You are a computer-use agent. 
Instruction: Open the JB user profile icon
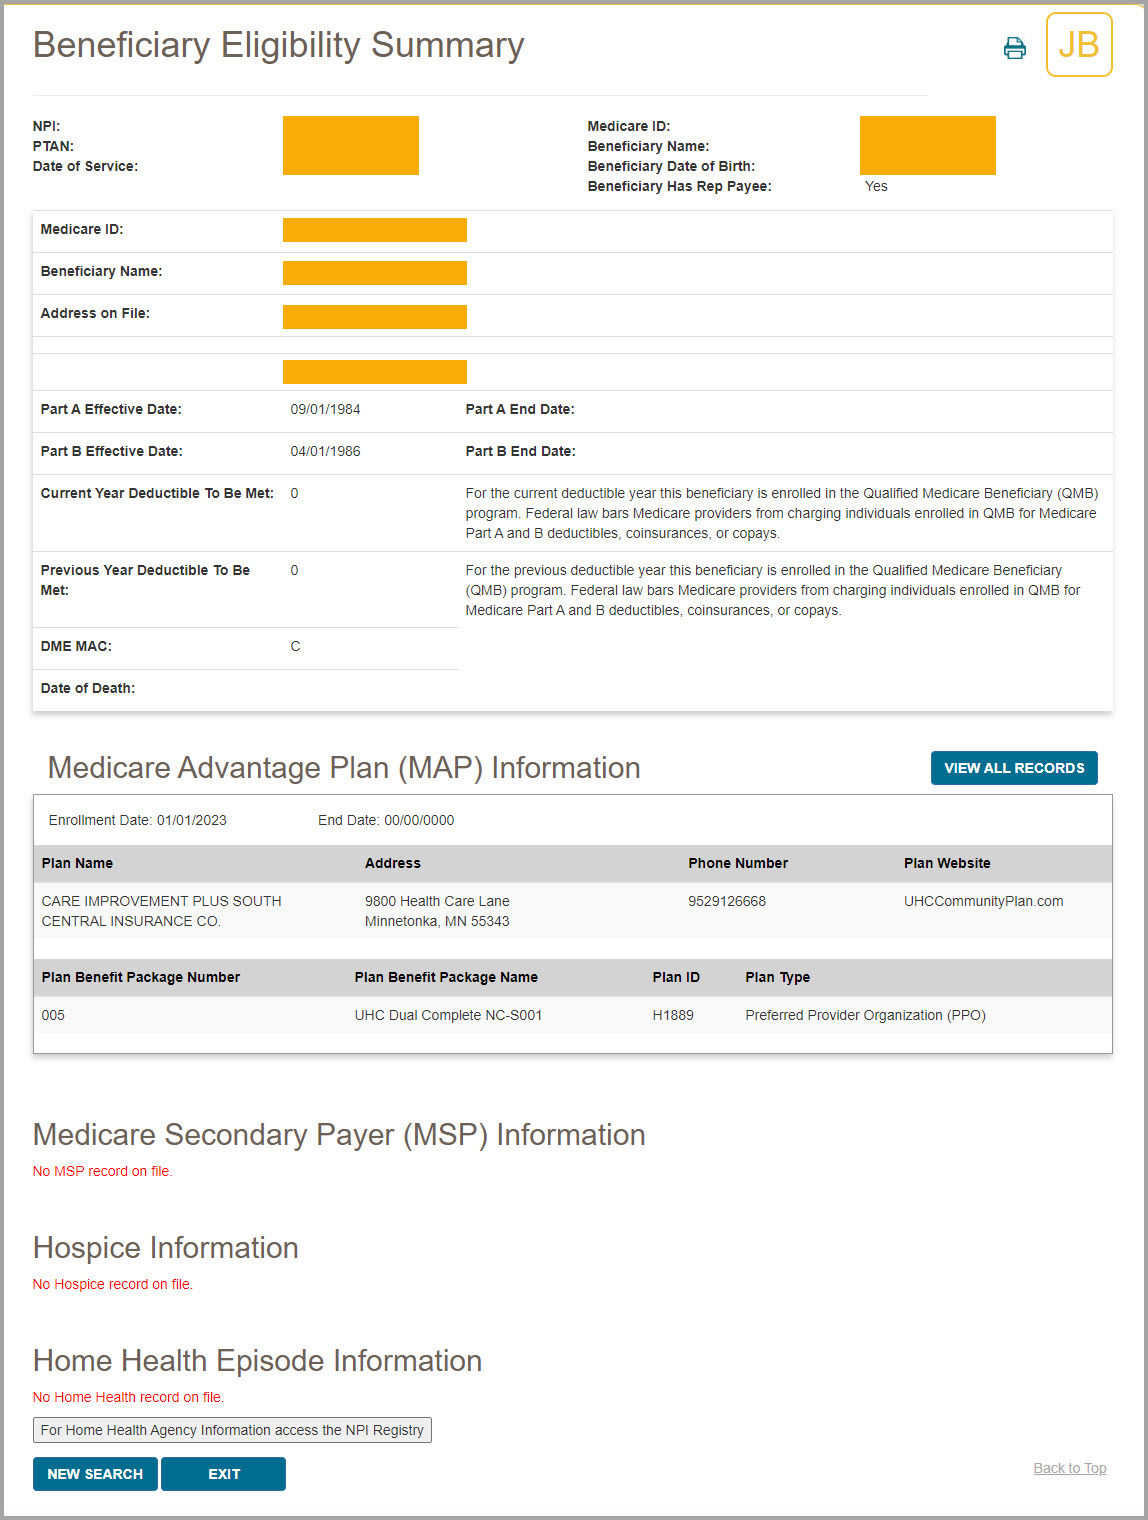[x=1079, y=45]
